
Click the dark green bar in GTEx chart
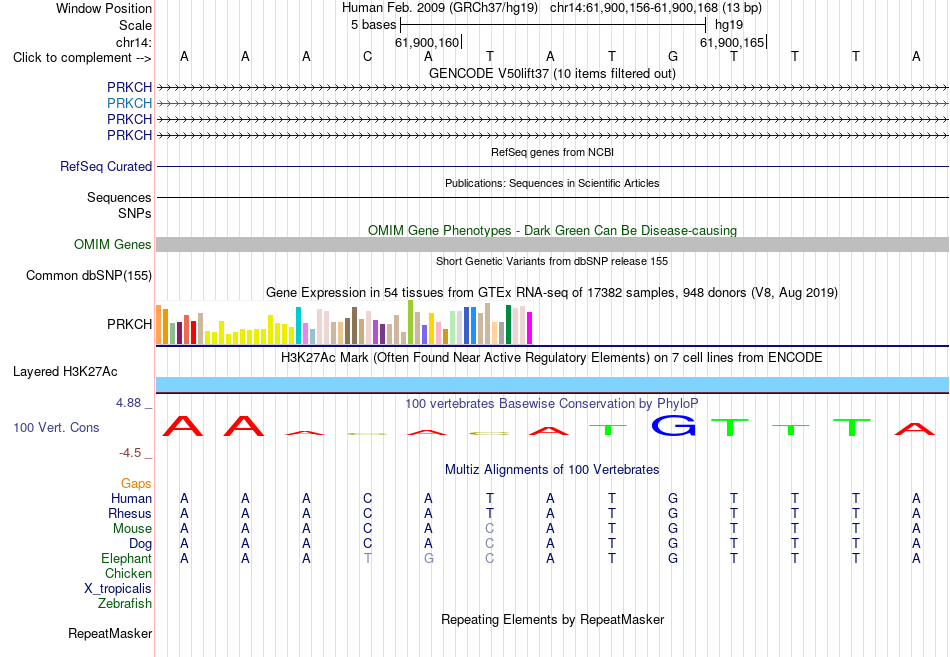(x=508, y=325)
